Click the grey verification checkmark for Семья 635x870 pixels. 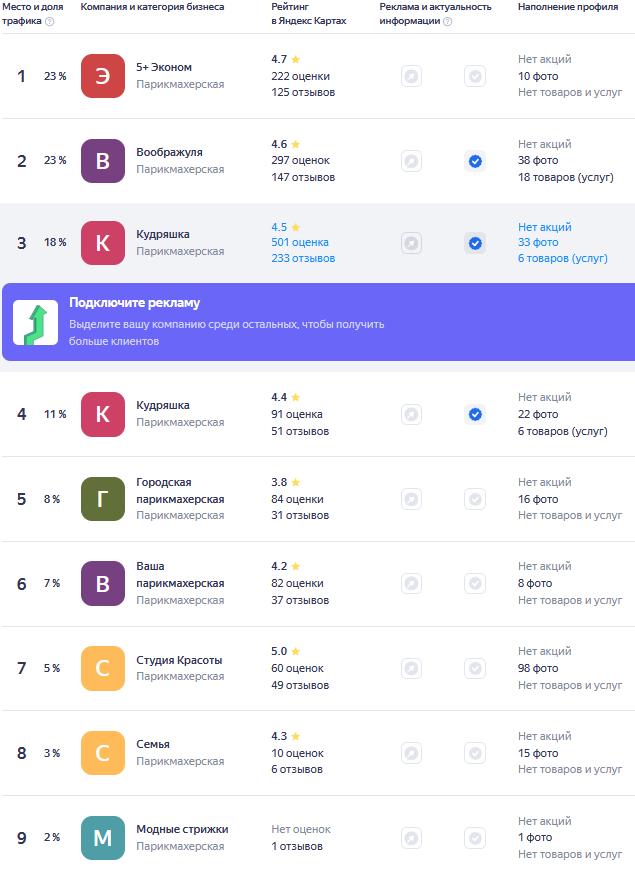[x=475, y=753]
